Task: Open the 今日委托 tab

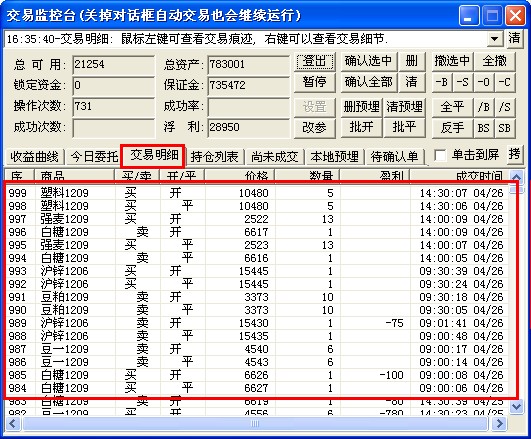Action: point(94,157)
